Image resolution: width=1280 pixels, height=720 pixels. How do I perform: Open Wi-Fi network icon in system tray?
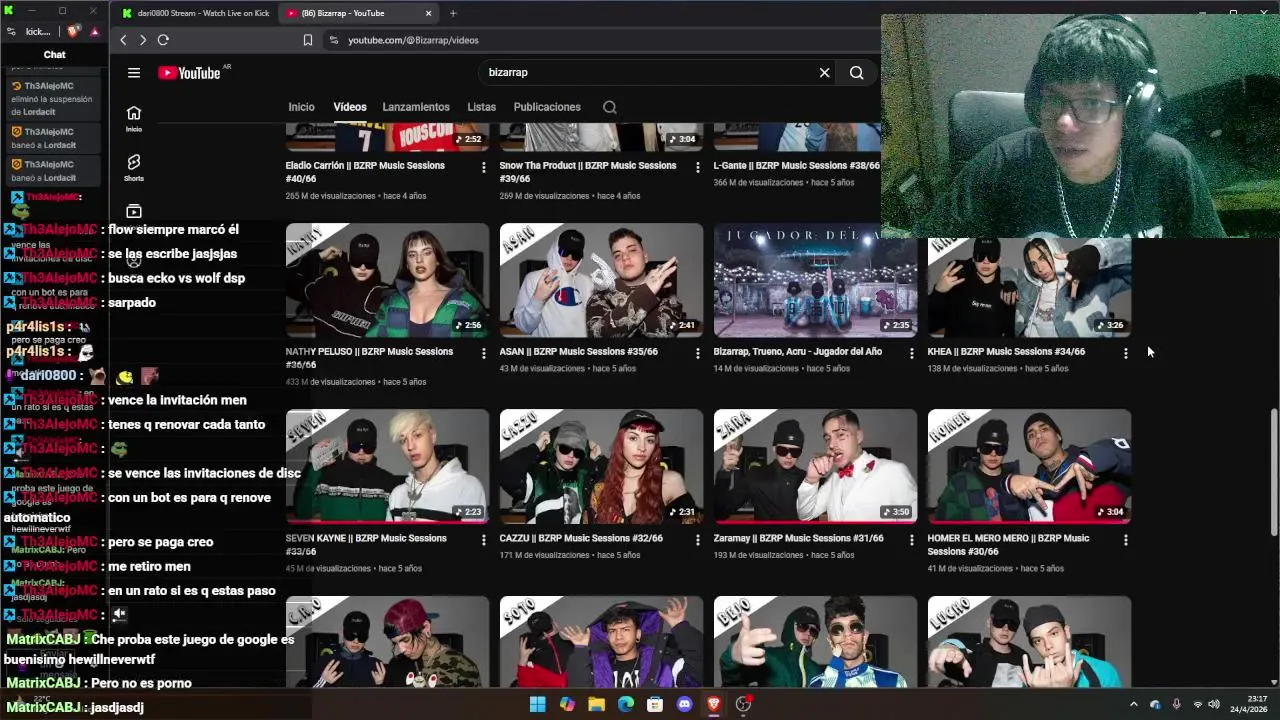[1197, 704]
